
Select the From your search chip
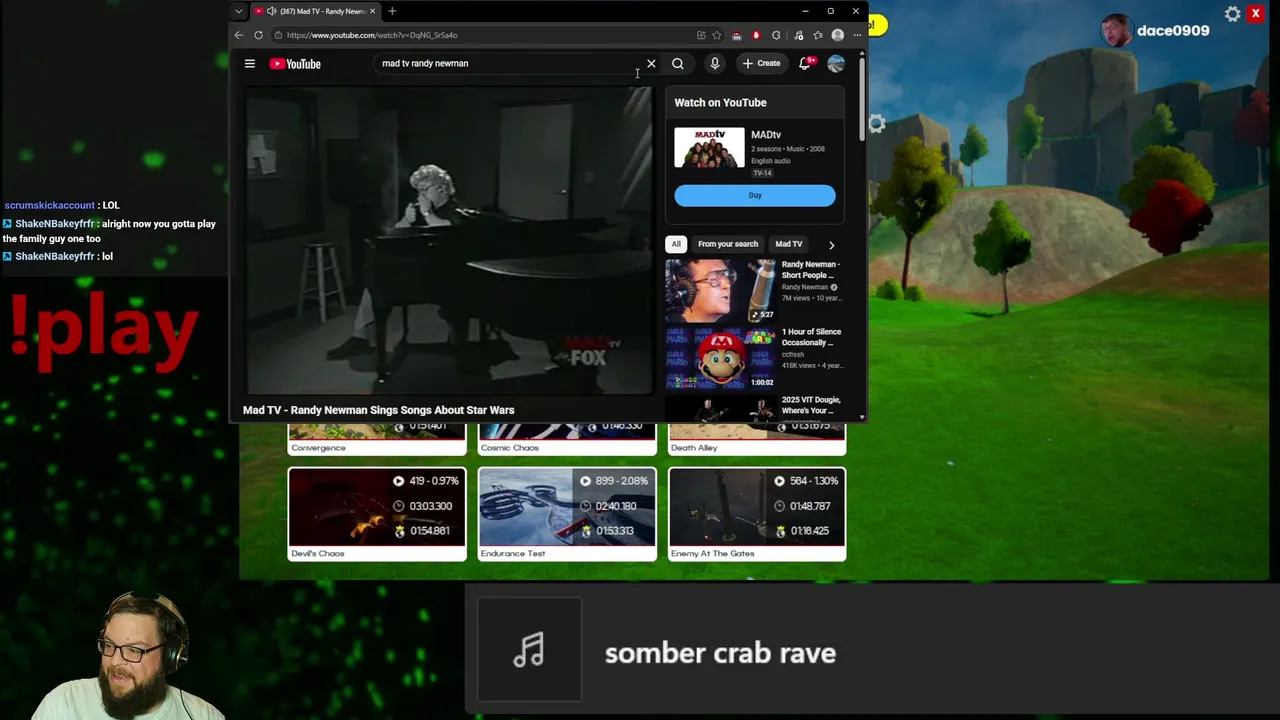click(x=728, y=244)
